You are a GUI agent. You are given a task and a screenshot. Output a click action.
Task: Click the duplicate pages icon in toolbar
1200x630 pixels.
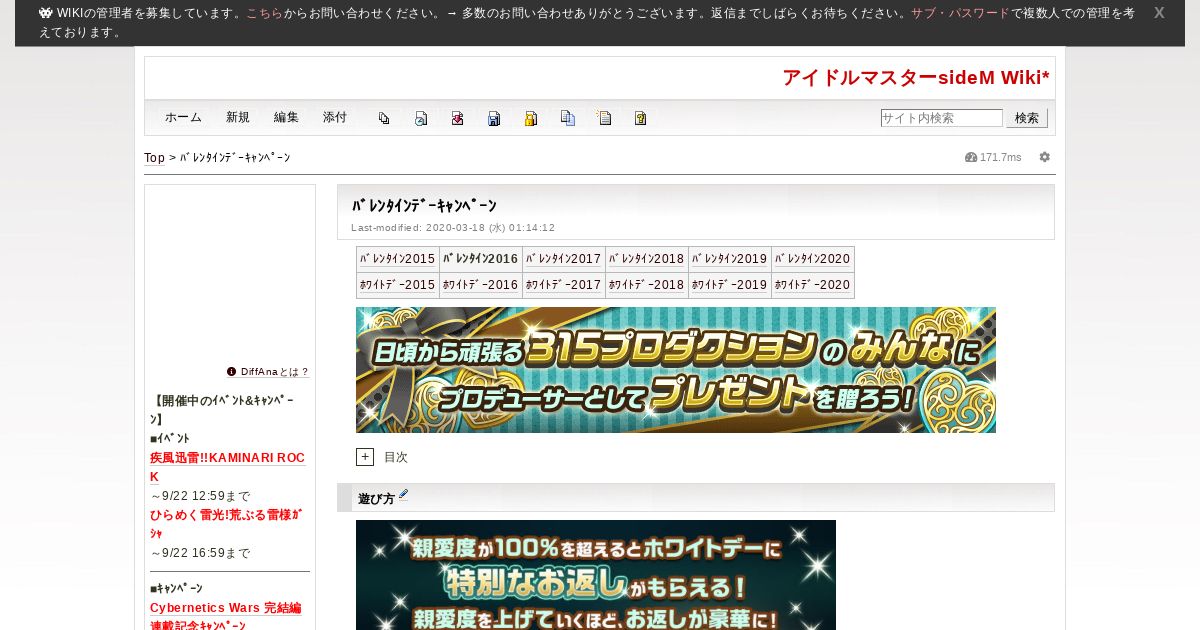[x=568, y=118]
